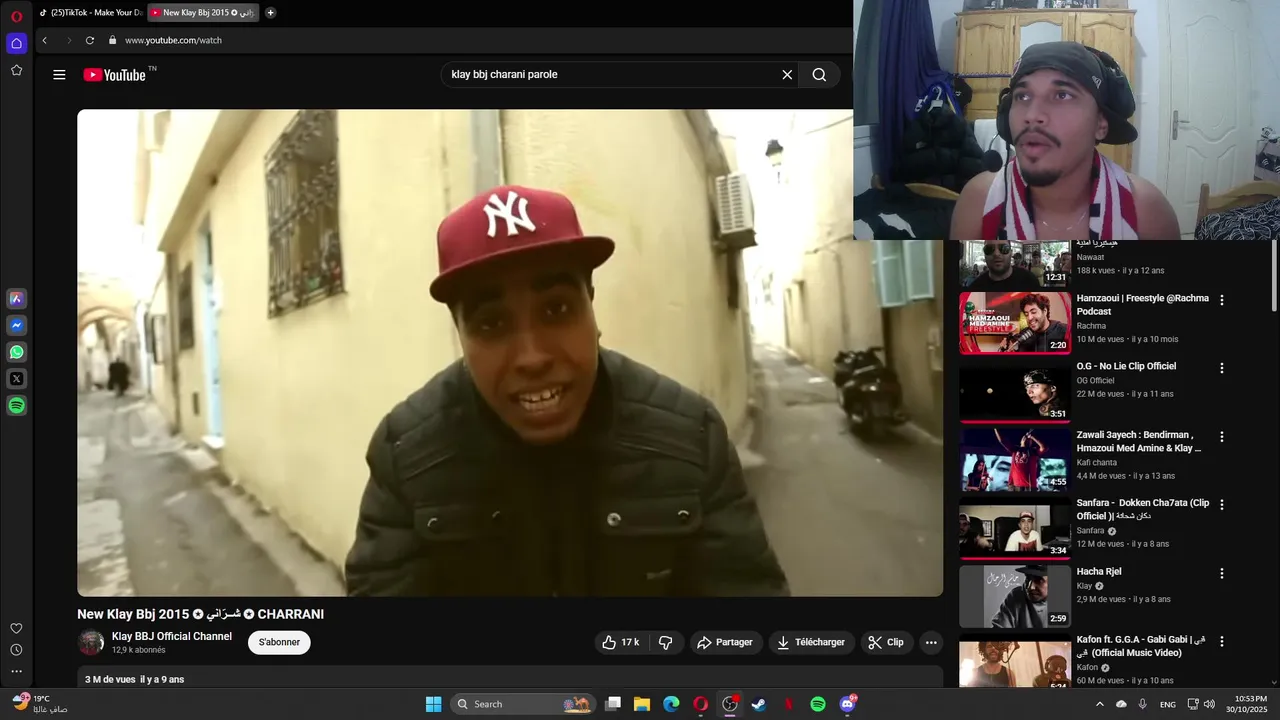This screenshot has width=1280, height=720.
Task: Open weather widget showing 19°C
Action: click(40, 704)
